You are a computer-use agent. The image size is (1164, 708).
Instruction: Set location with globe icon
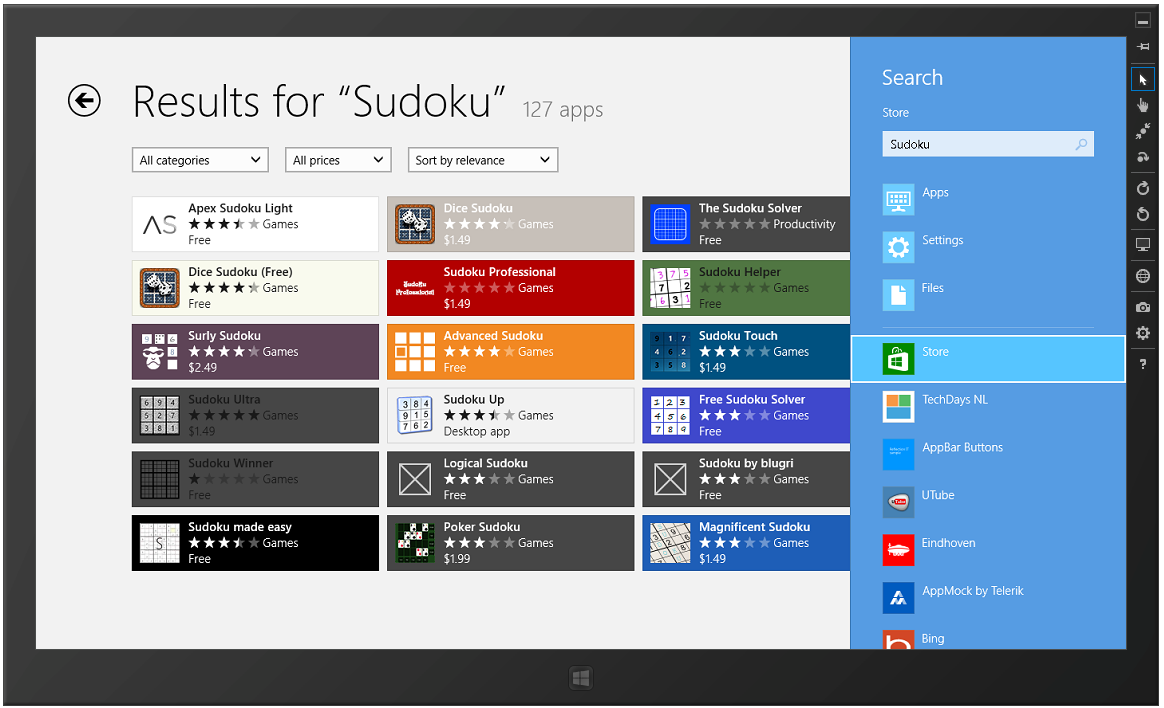tap(1142, 276)
